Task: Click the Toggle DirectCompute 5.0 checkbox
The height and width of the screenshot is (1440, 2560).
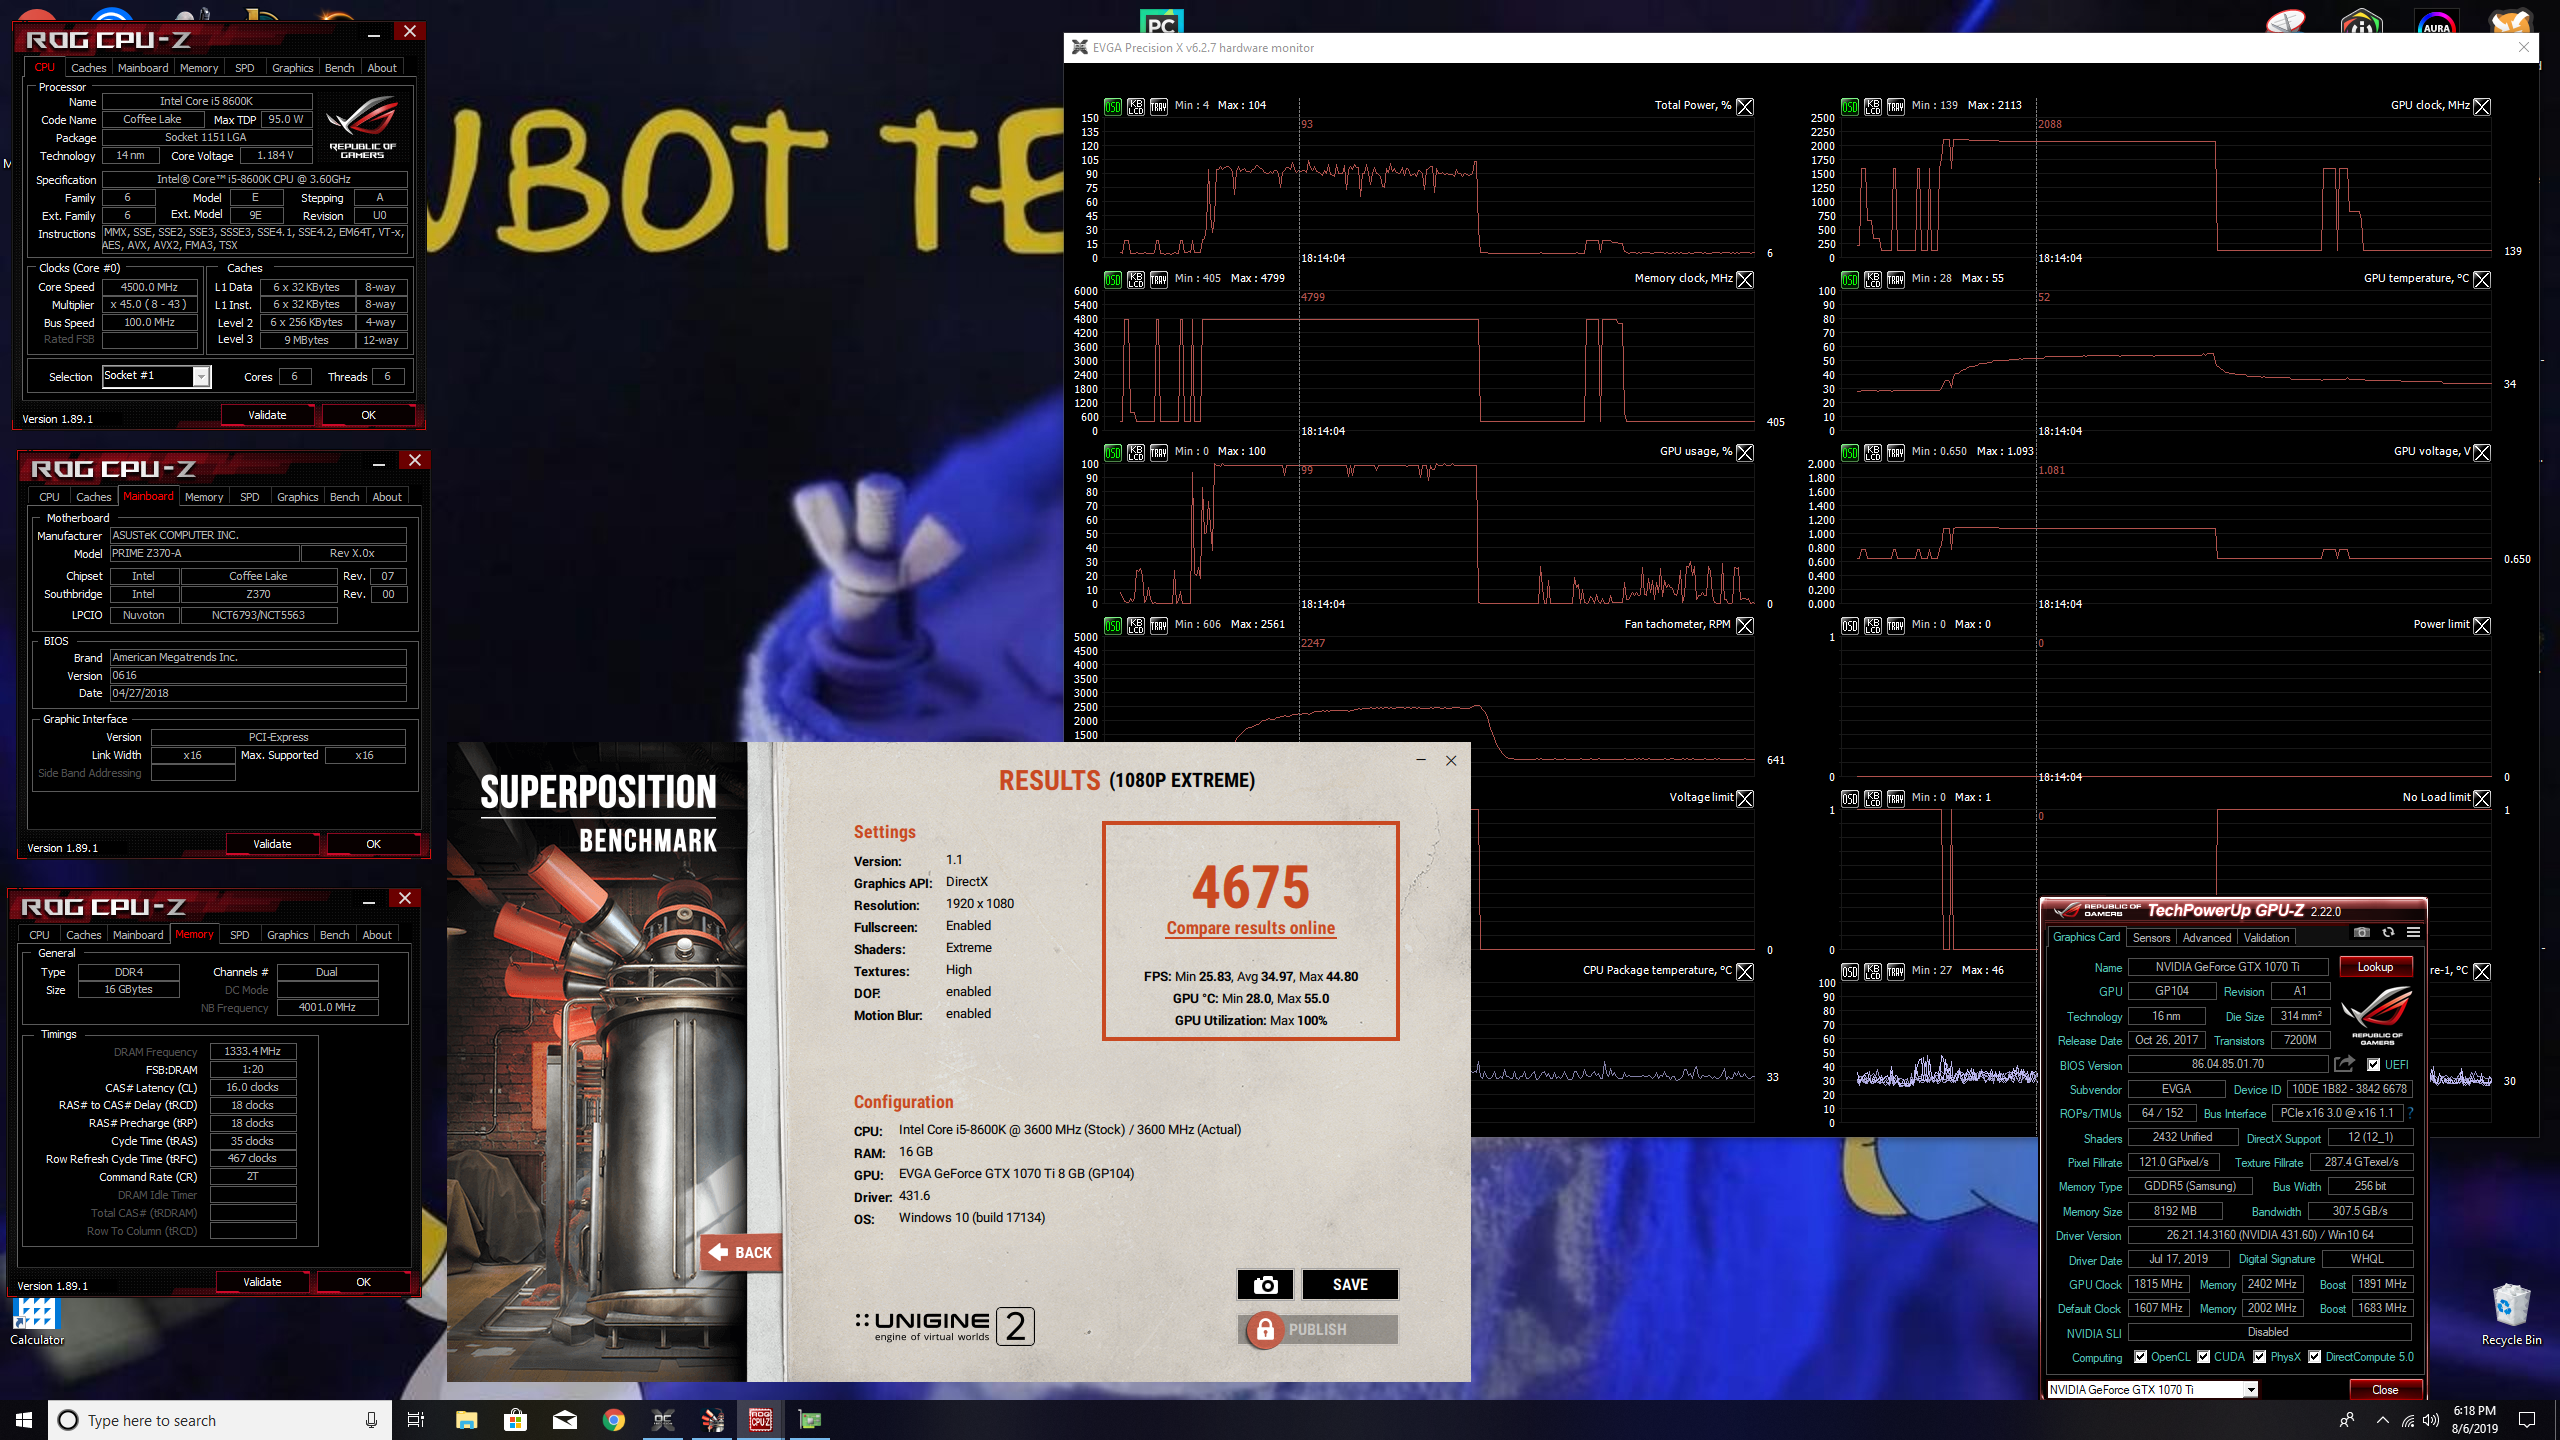Action: tap(2314, 1357)
